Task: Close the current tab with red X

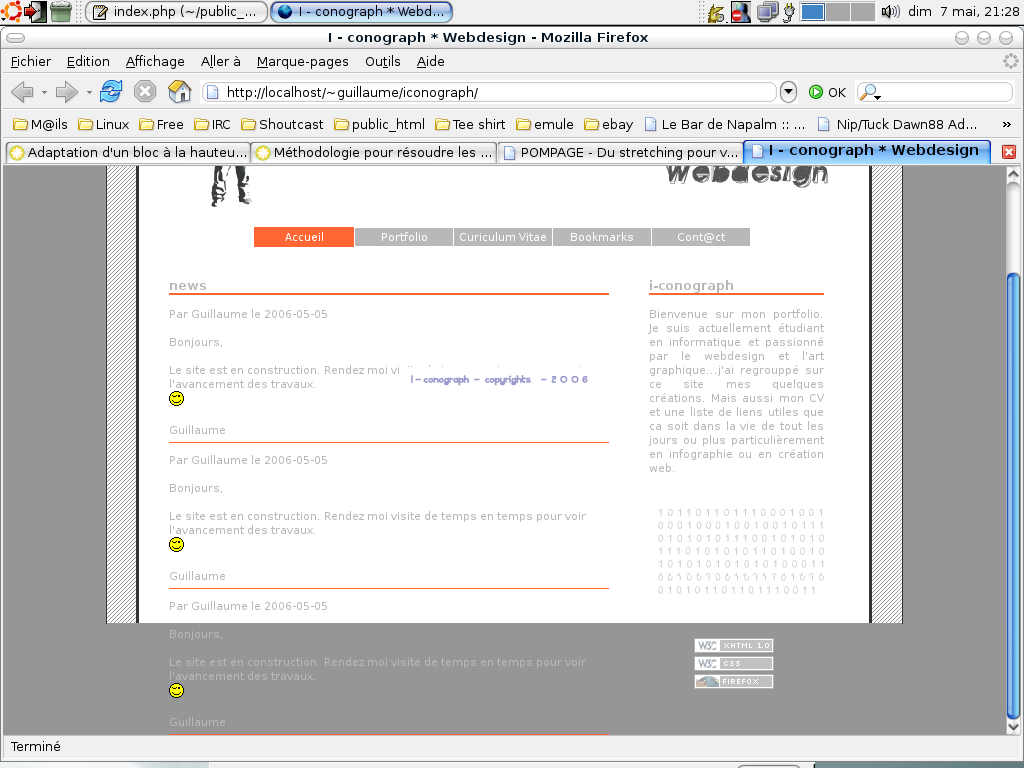Action: coord(1008,152)
